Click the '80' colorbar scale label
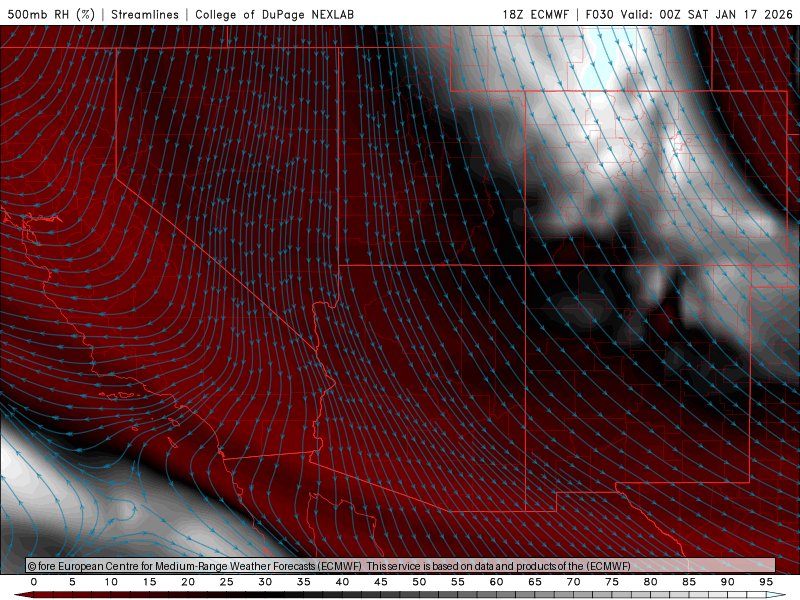This screenshot has width=800, height=600. click(x=651, y=582)
